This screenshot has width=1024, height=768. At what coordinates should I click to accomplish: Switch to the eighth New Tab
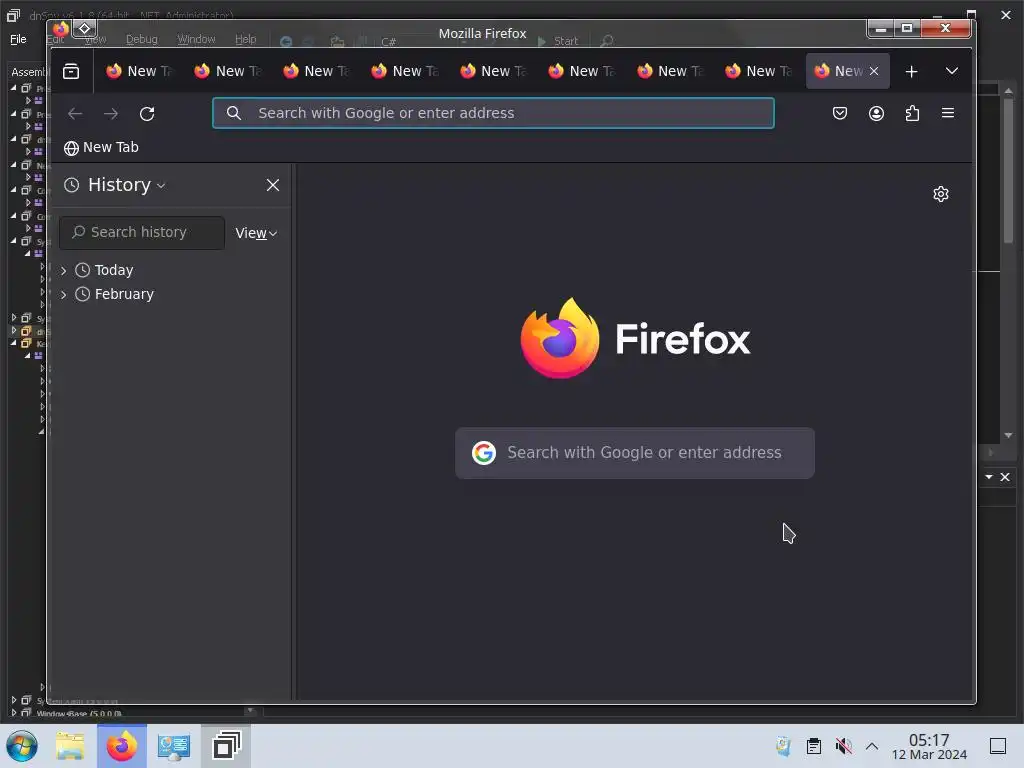[x=759, y=71]
